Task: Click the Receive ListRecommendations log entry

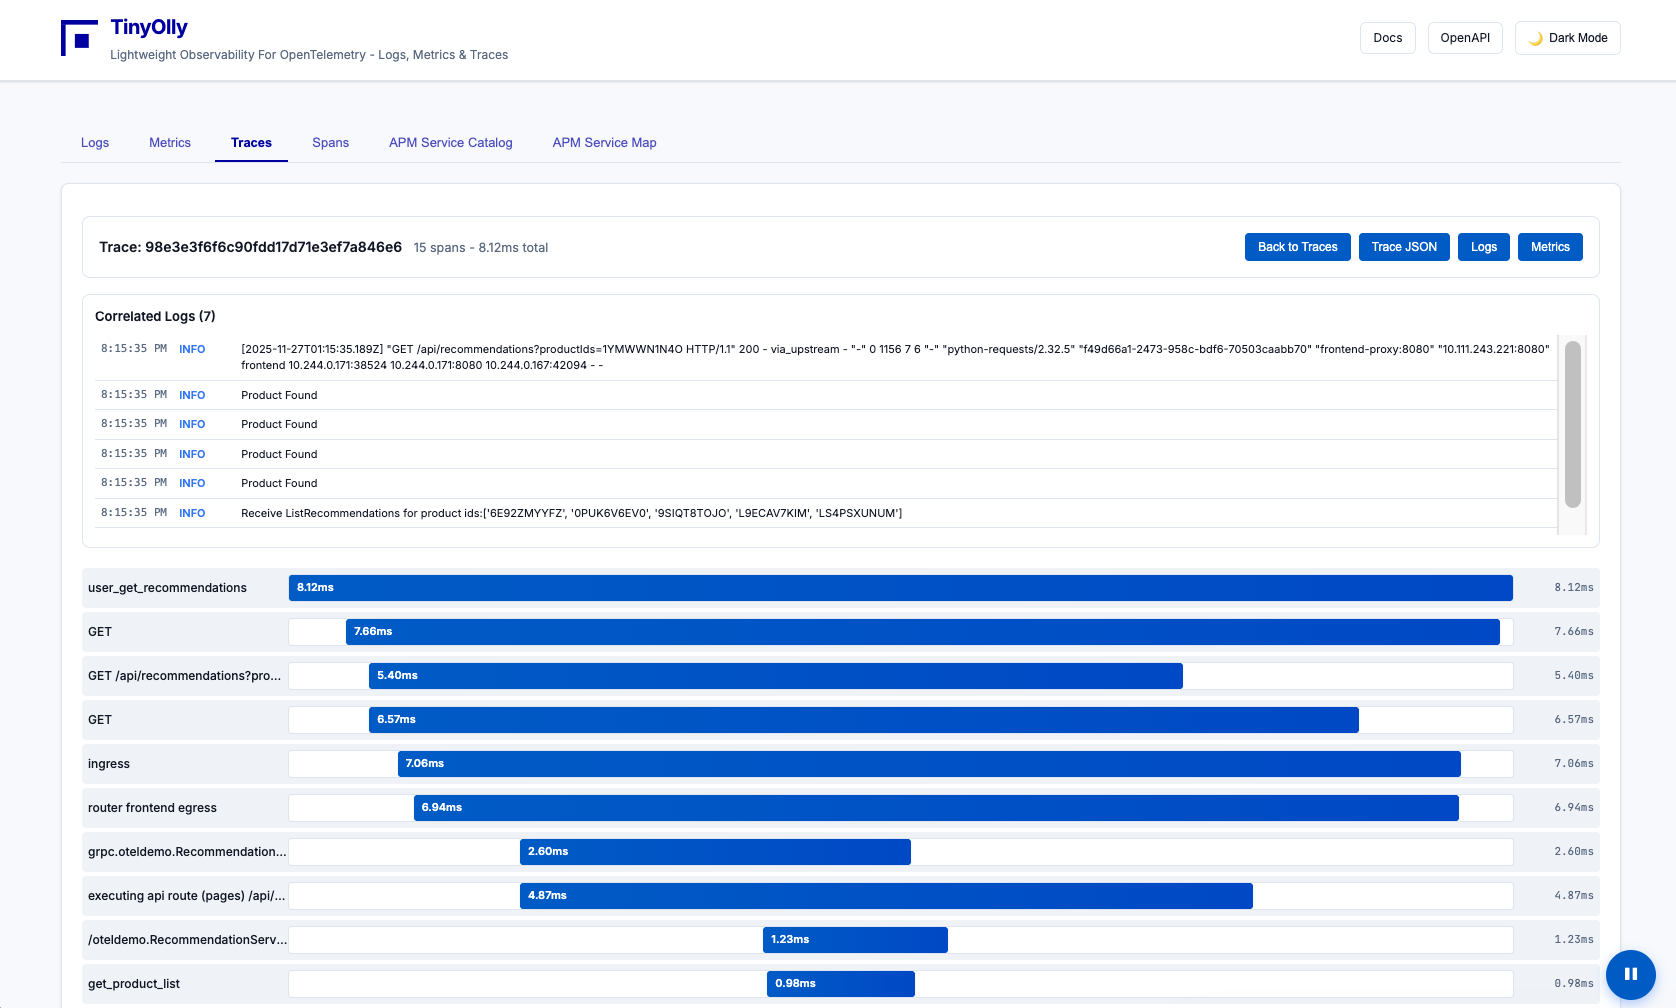Action: 570,513
